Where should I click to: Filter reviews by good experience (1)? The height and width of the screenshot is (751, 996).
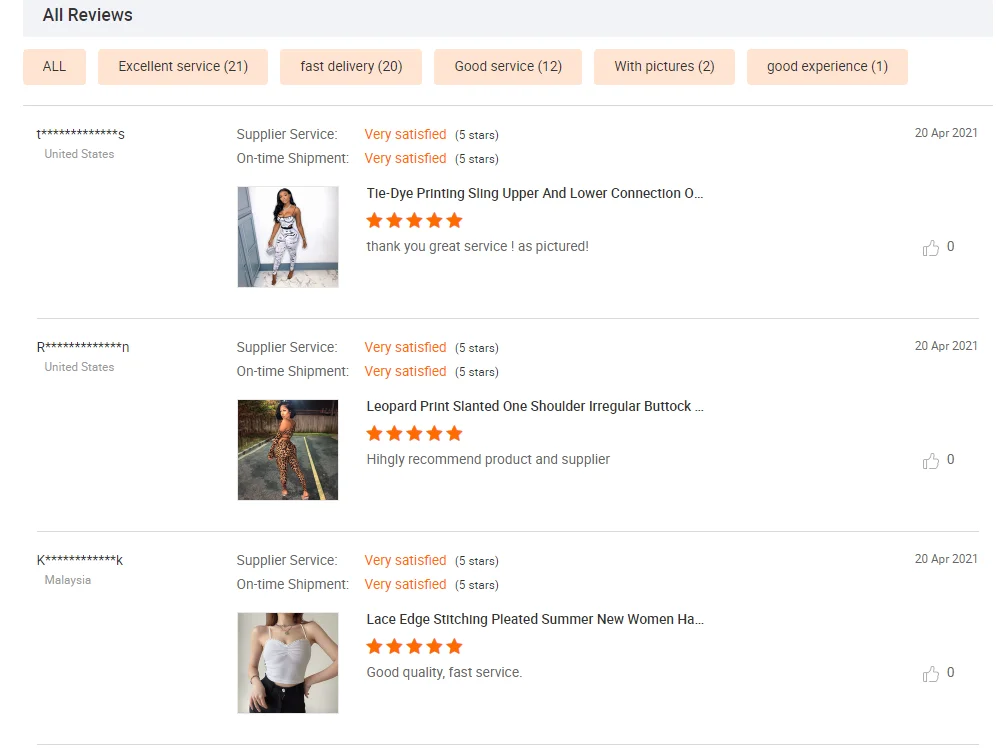tap(827, 67)
